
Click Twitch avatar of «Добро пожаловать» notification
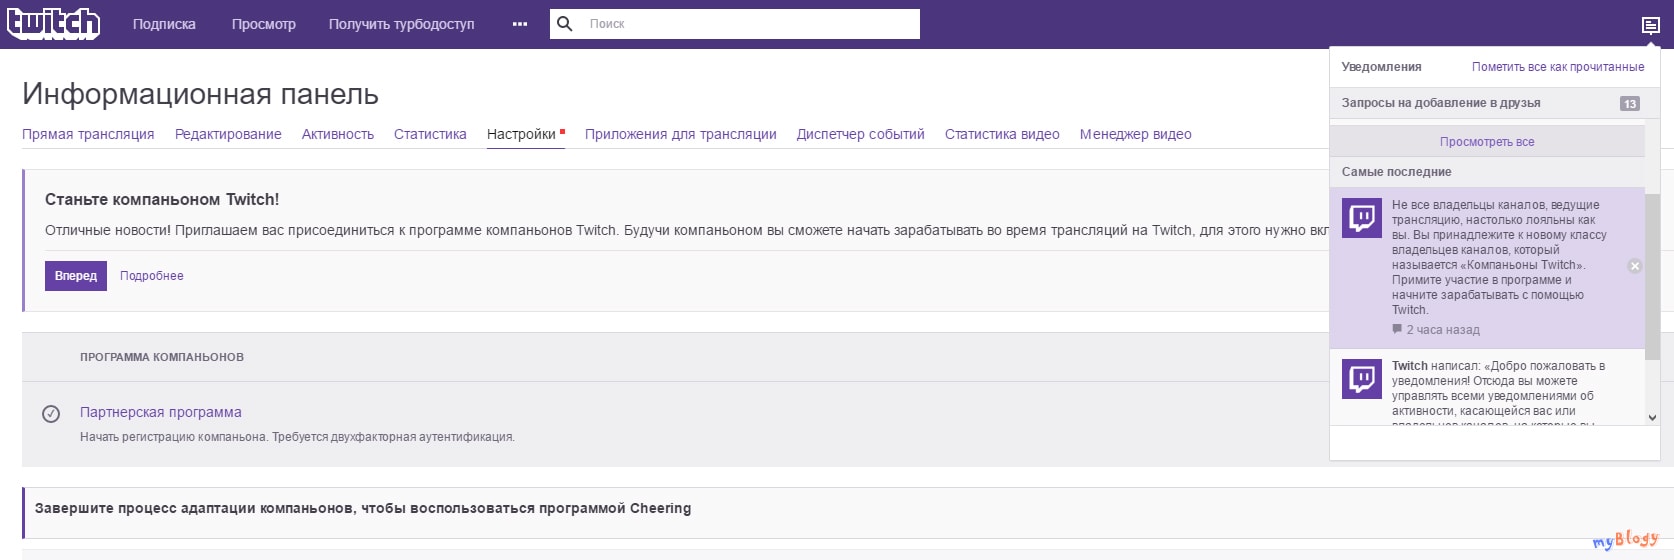tap(1362, 378)
